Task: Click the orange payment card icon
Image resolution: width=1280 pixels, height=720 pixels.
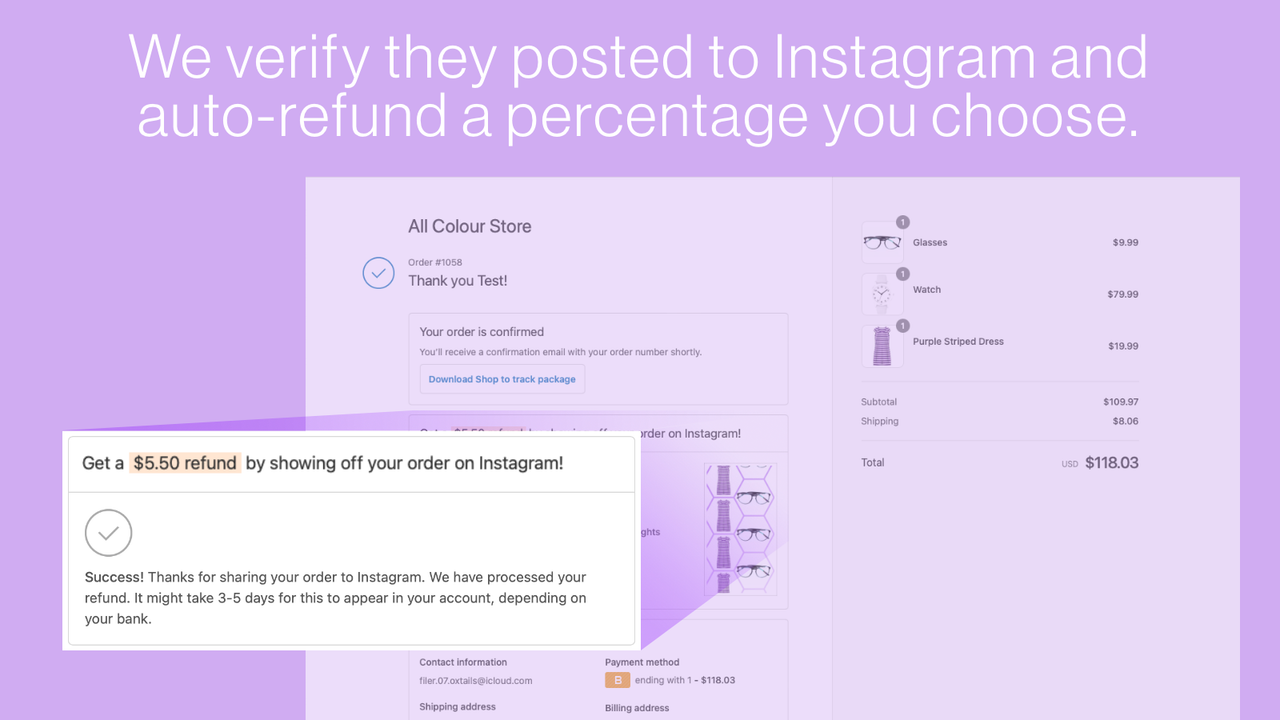Action: coord(616,679)
